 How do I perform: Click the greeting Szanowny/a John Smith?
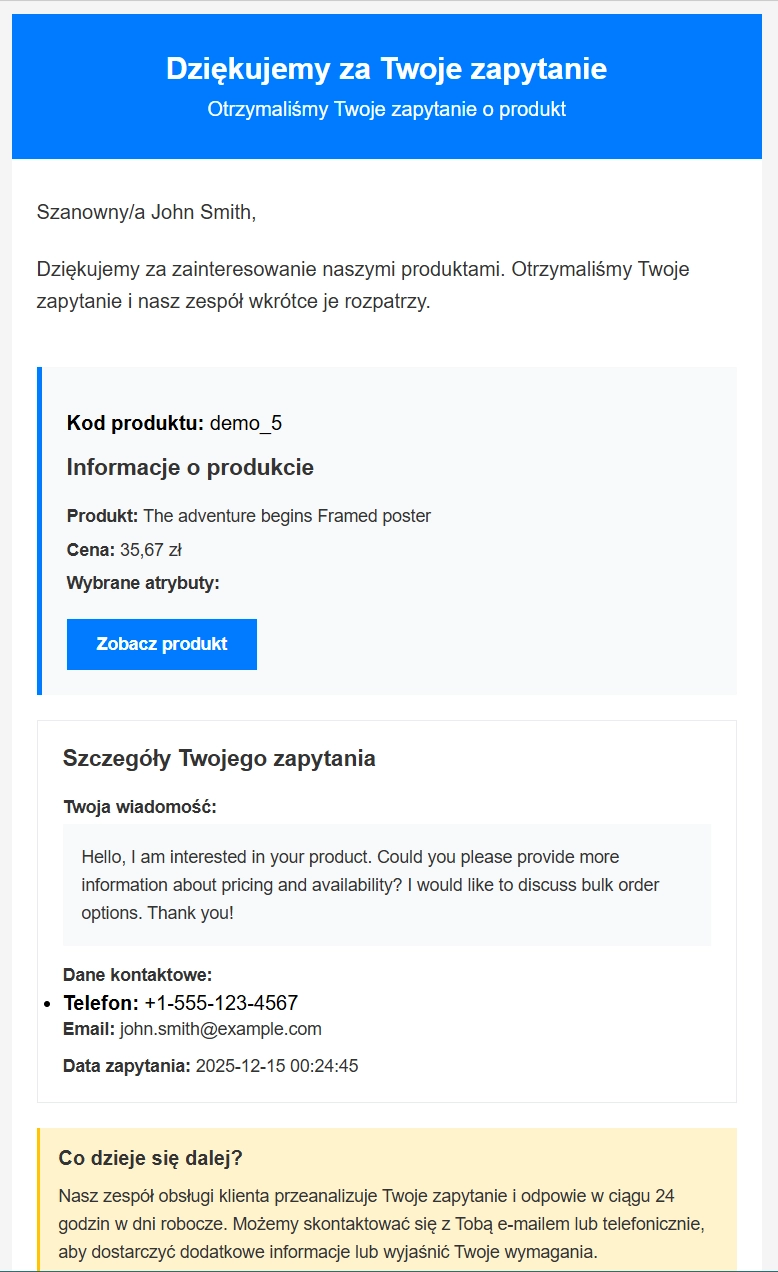[x=145, y=210]
